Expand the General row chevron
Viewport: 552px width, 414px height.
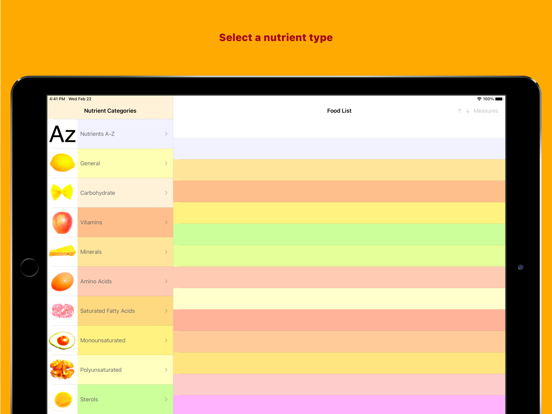[x=166, y=163]
